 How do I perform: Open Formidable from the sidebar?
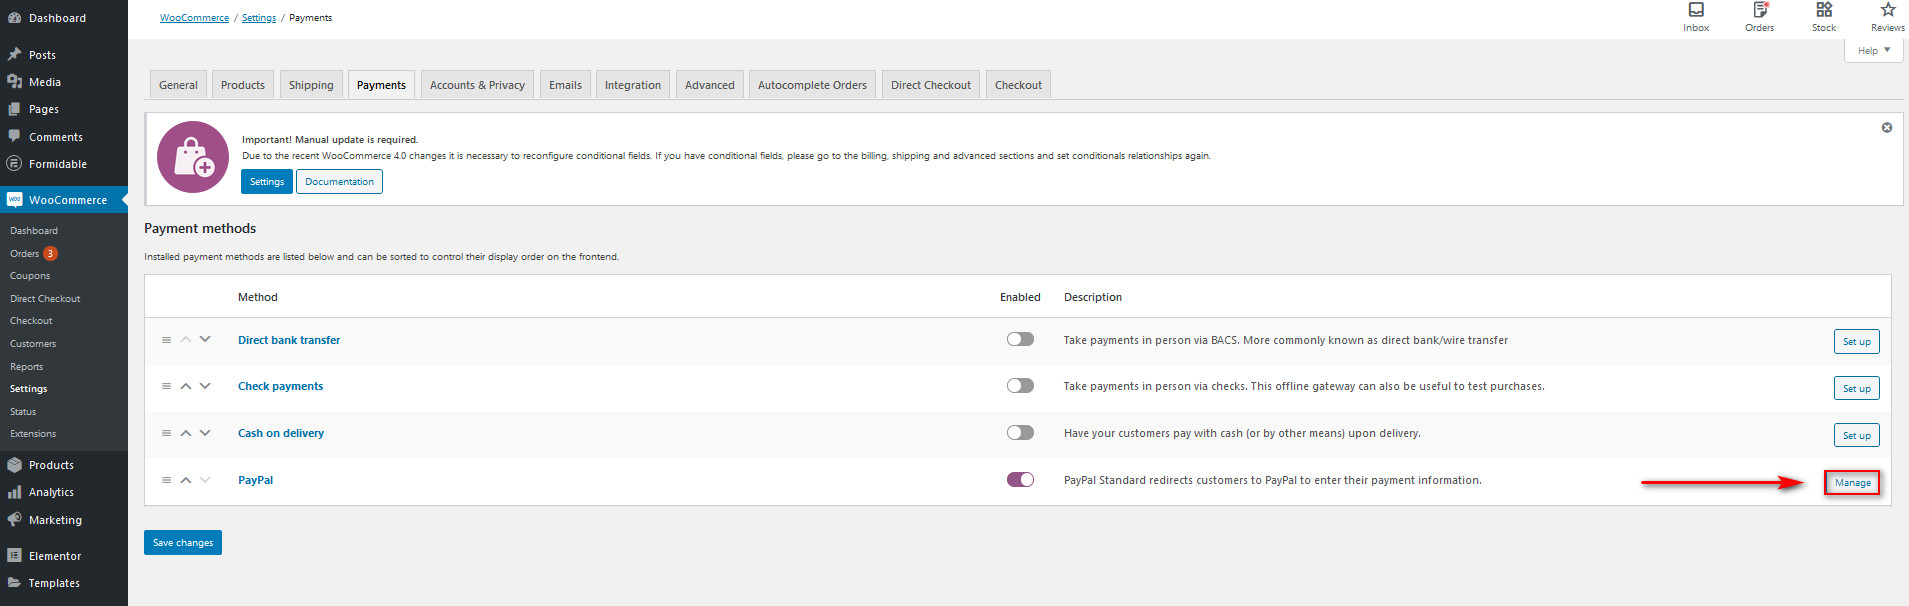click(57, 164)
